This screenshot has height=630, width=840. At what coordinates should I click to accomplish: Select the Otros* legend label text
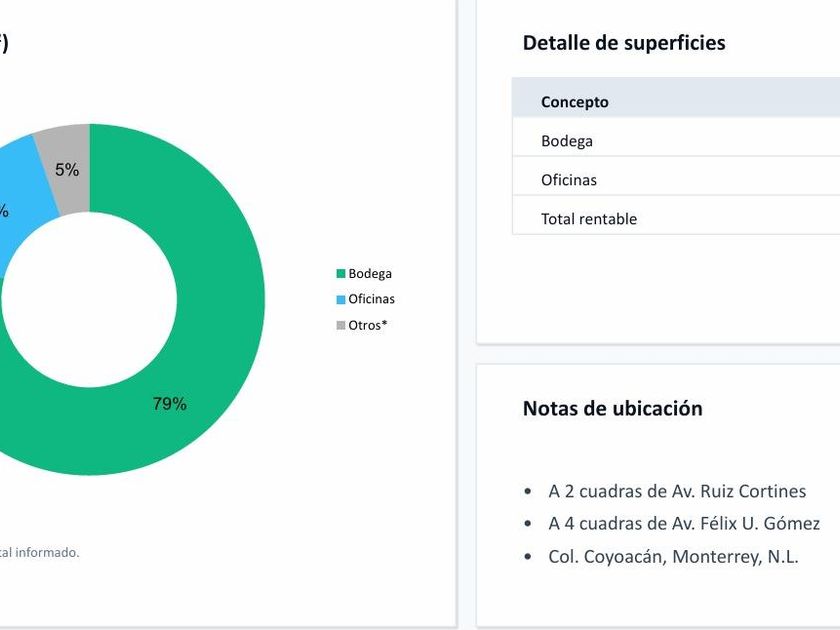pos(367,326)
